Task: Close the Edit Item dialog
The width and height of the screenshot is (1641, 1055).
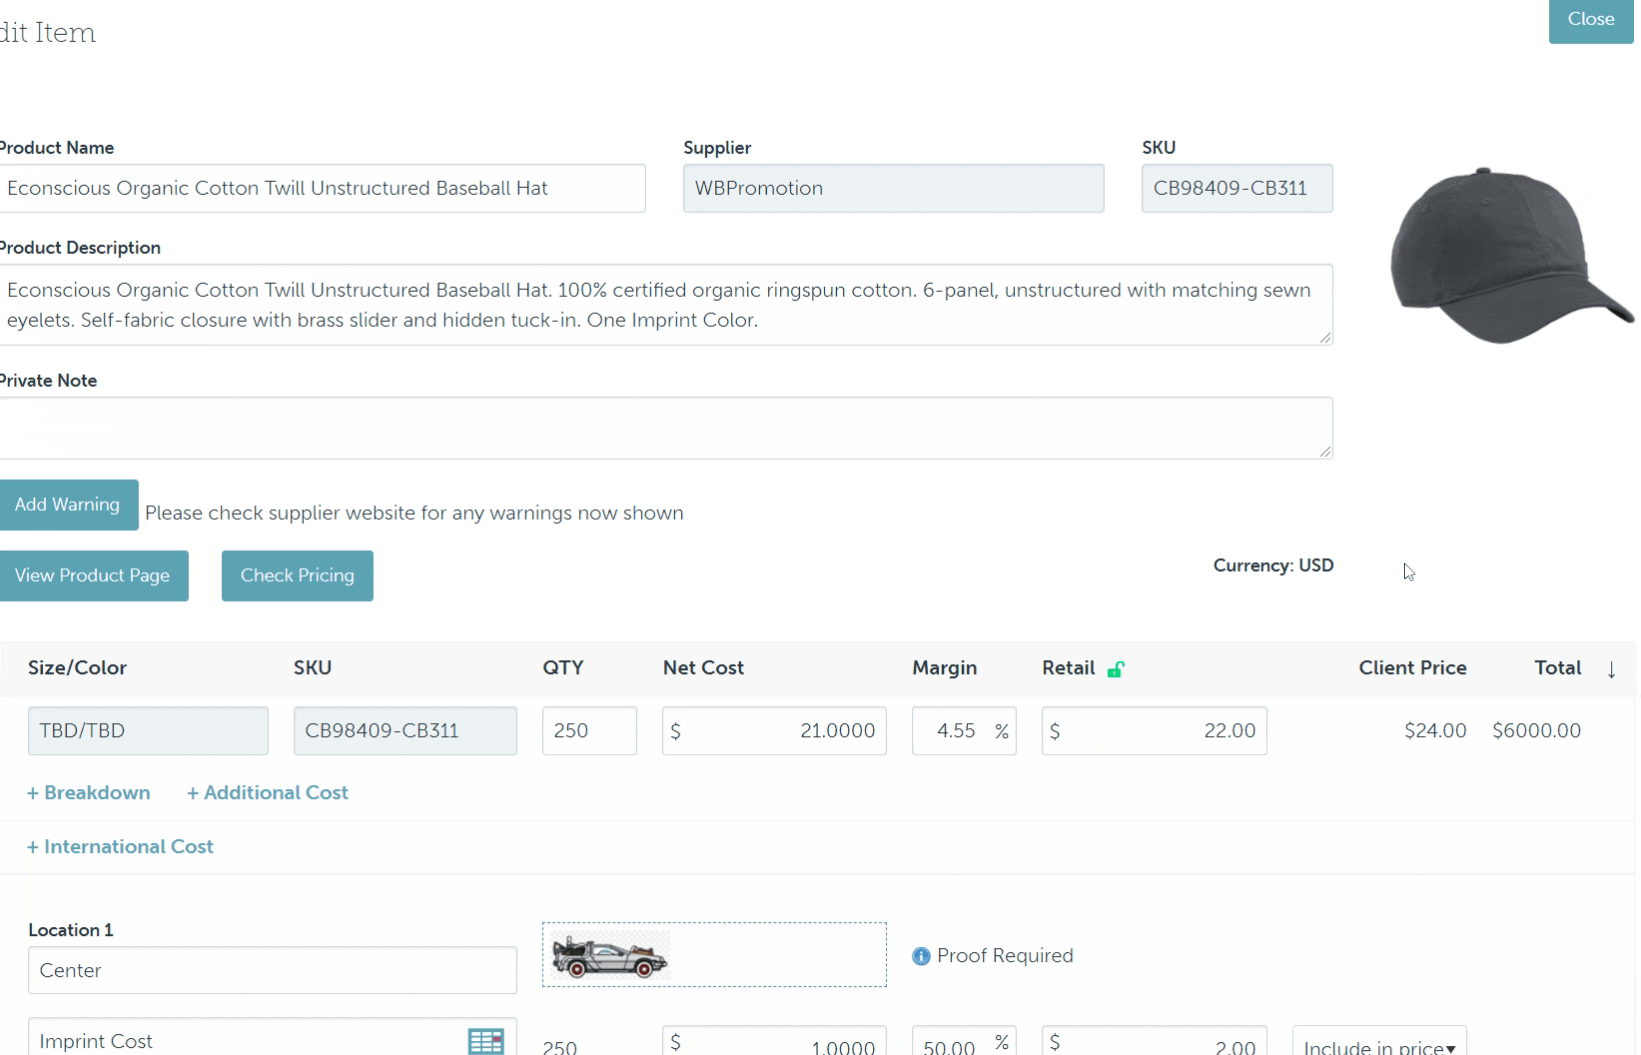Action: pos(1590,20)
